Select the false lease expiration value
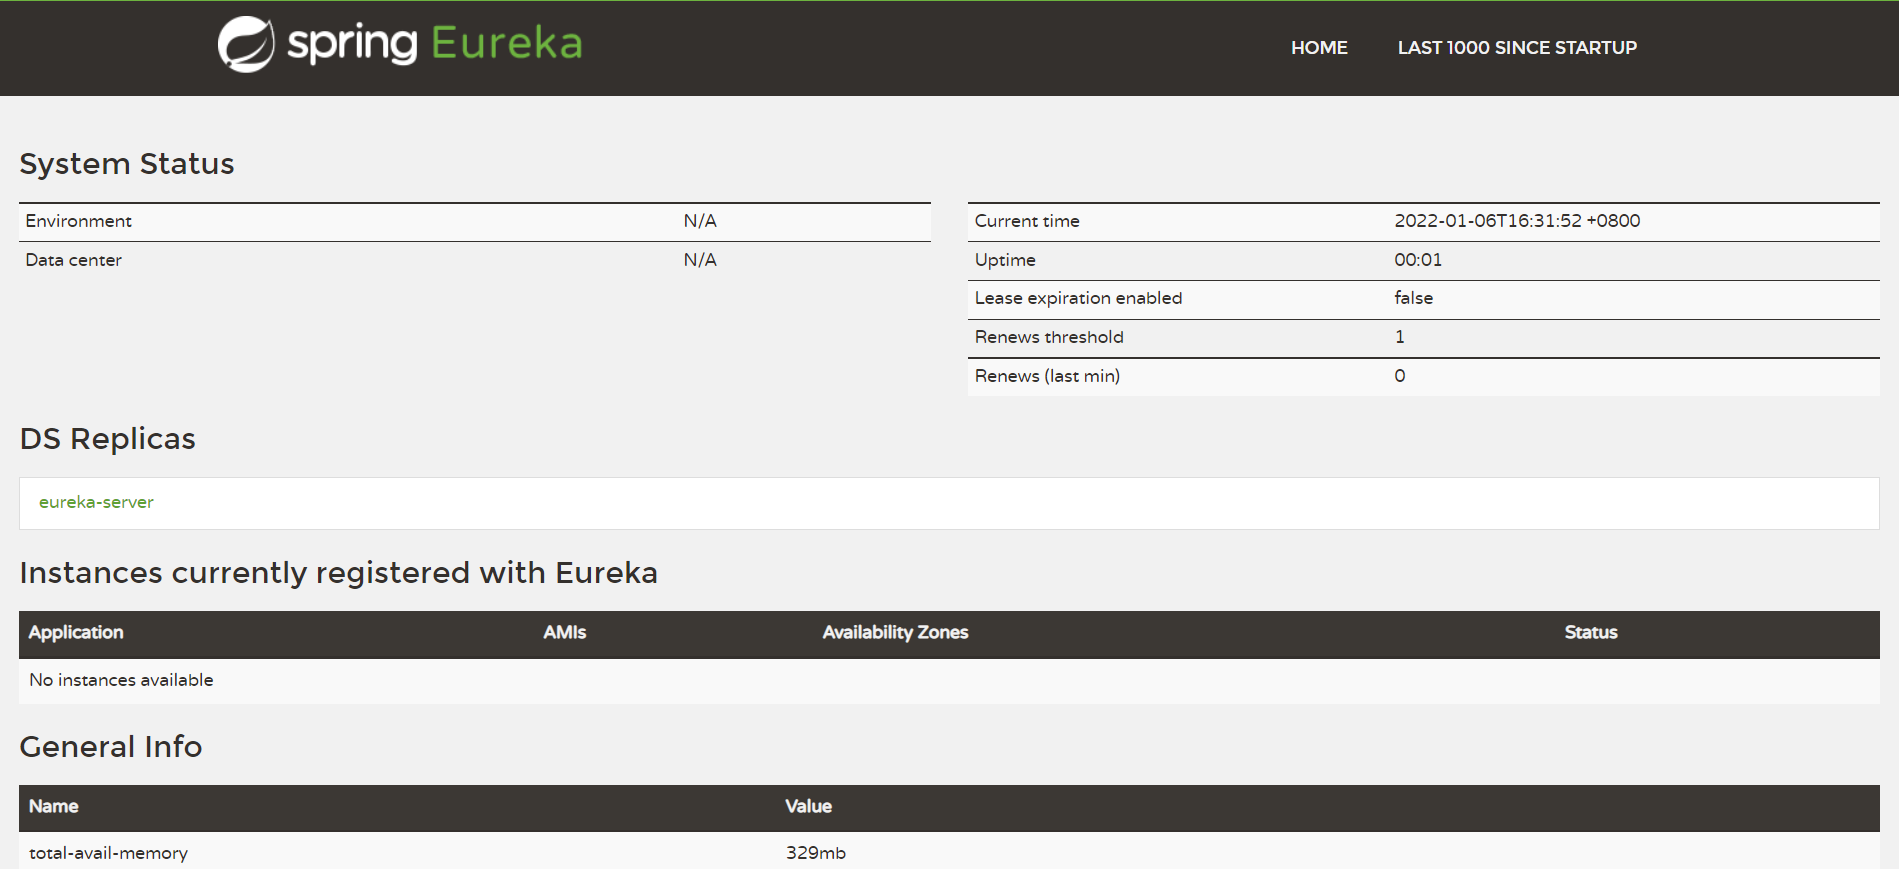This screenshot has width=1899, height=869. 1413,298
